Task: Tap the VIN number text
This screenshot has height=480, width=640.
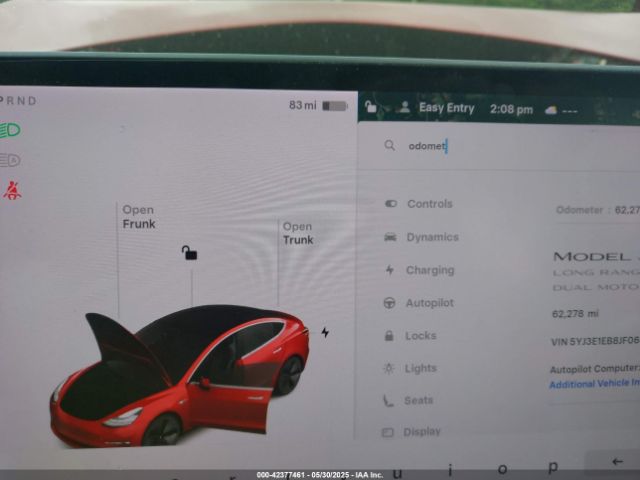Action: [x=595, y=341]
